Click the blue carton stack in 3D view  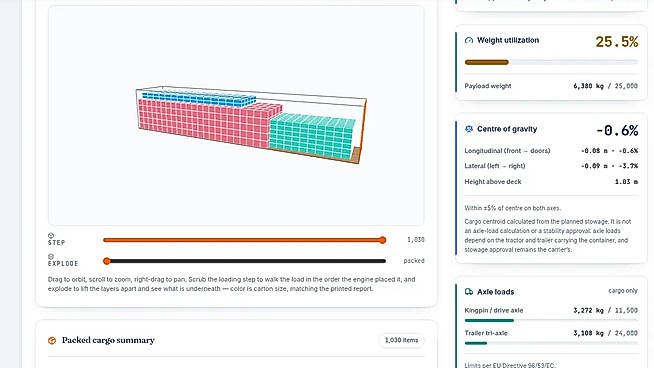pyautogui.click(x=199, y=99)
